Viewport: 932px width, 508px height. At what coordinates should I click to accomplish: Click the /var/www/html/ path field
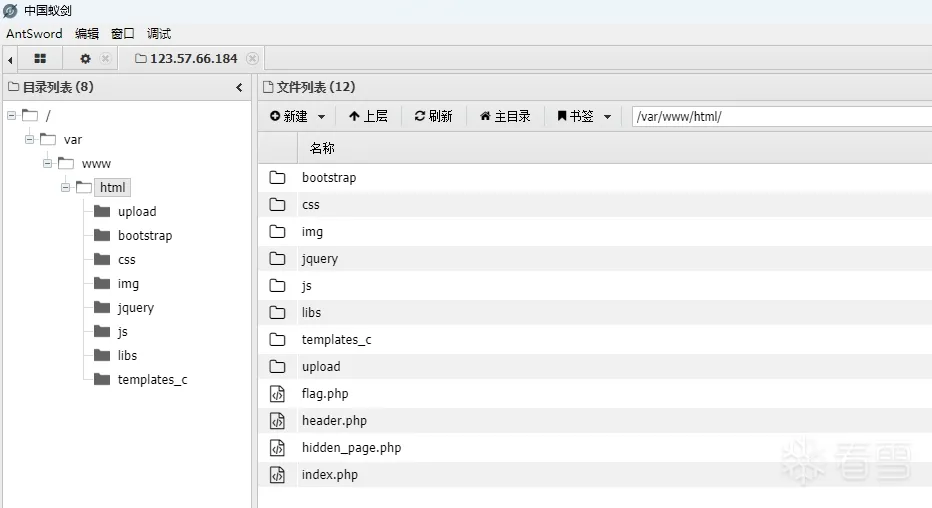click(x=782, y=116)
